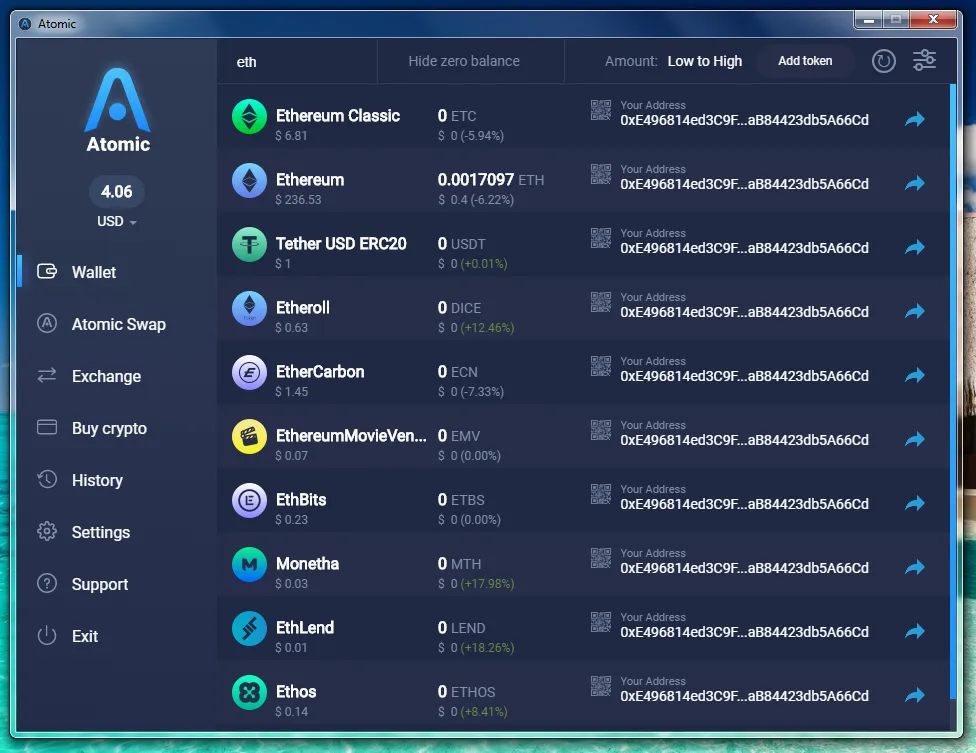Click the send arrow for Tether USD ERC20
976x753 pixels.
(914, 247)
